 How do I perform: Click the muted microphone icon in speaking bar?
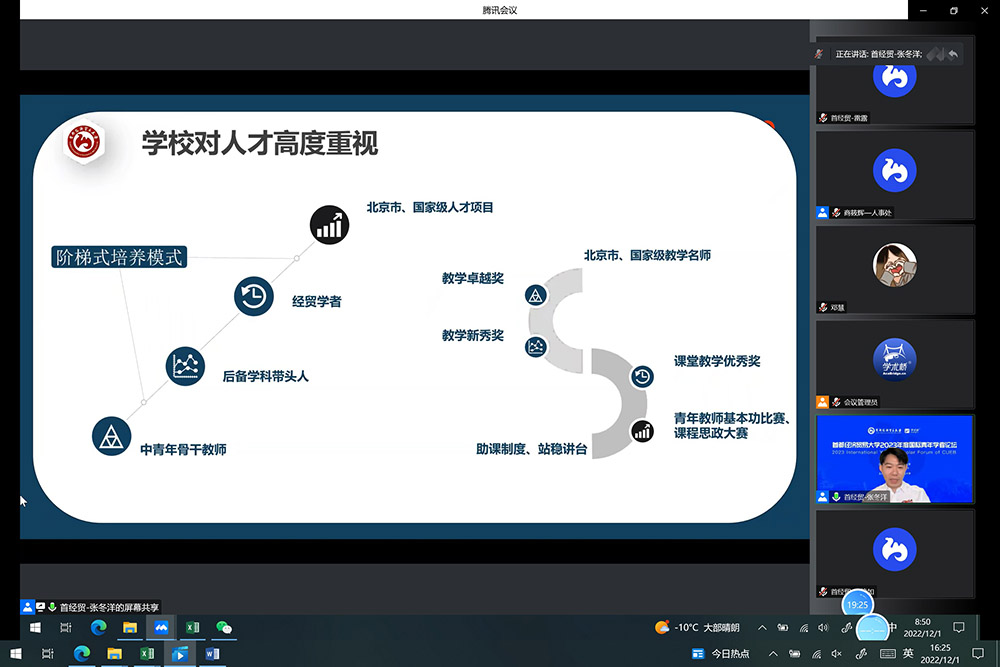coord(819,54)
